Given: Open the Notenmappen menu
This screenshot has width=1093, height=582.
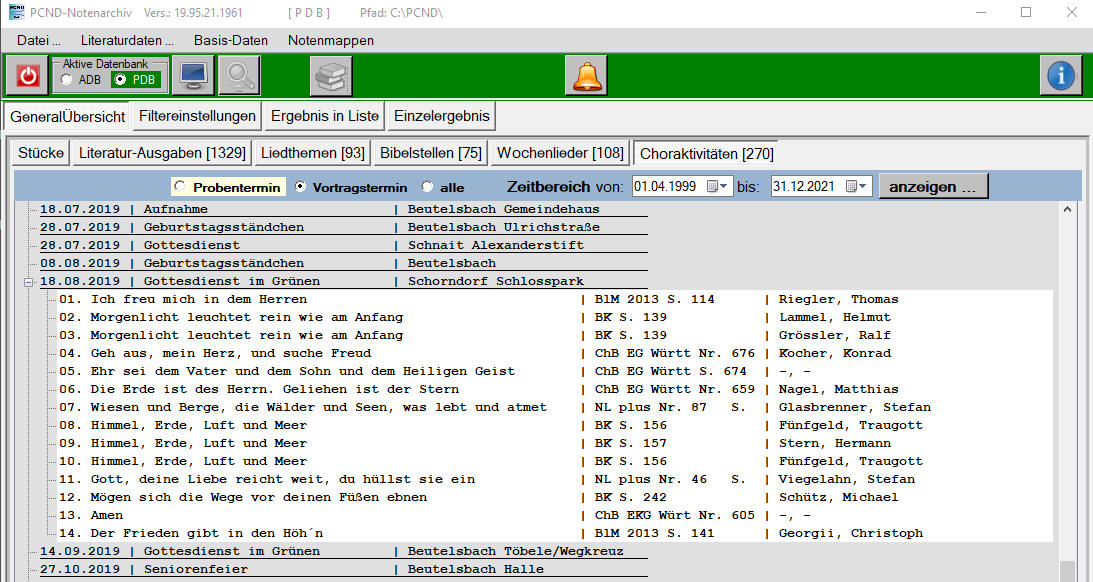Looking at the screenshot, I should (x=331, y=40).
